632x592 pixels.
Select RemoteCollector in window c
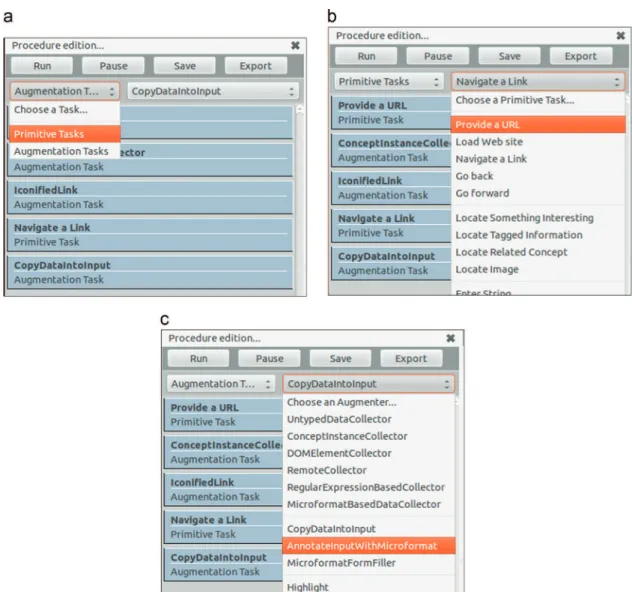[369, 470]
